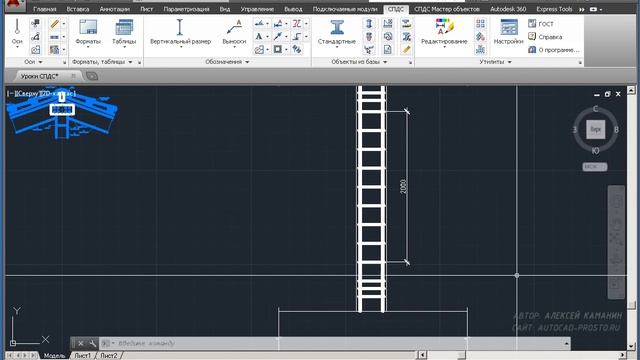This screenshot has width=640, height=360.
Task: Open О программе about dialog
Action: (553, 50)
